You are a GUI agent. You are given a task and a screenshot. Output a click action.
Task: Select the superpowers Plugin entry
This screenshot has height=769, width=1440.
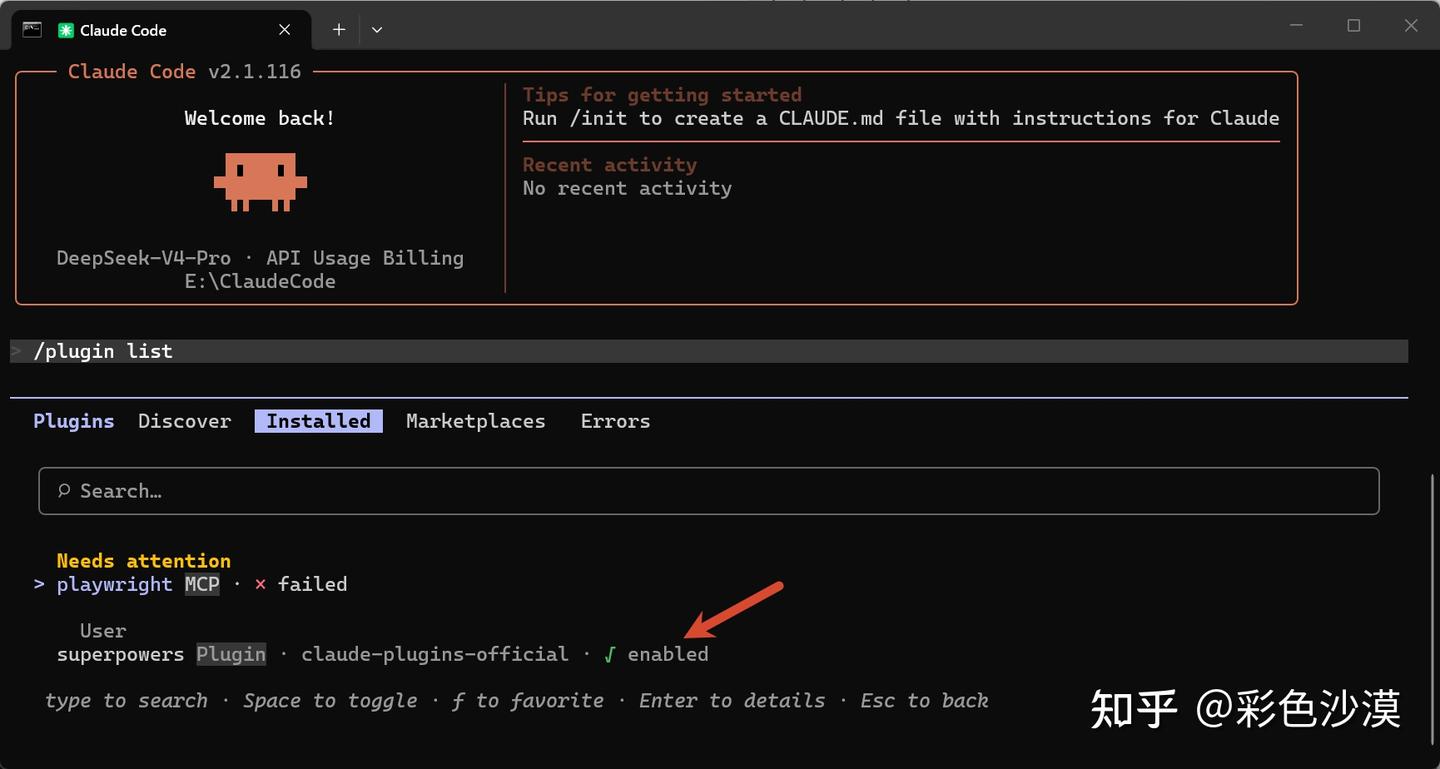382,654
